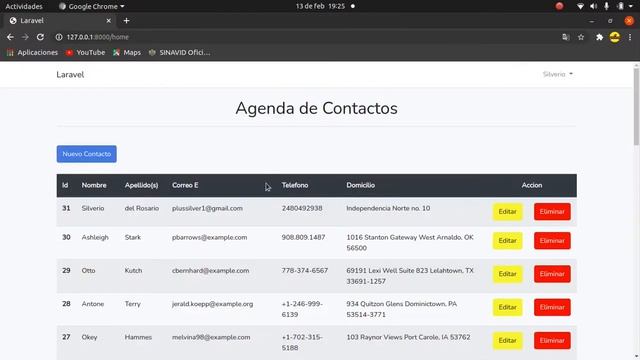Click the phone number 778-374-6567
640x360 pixels.
click(304, 271)
